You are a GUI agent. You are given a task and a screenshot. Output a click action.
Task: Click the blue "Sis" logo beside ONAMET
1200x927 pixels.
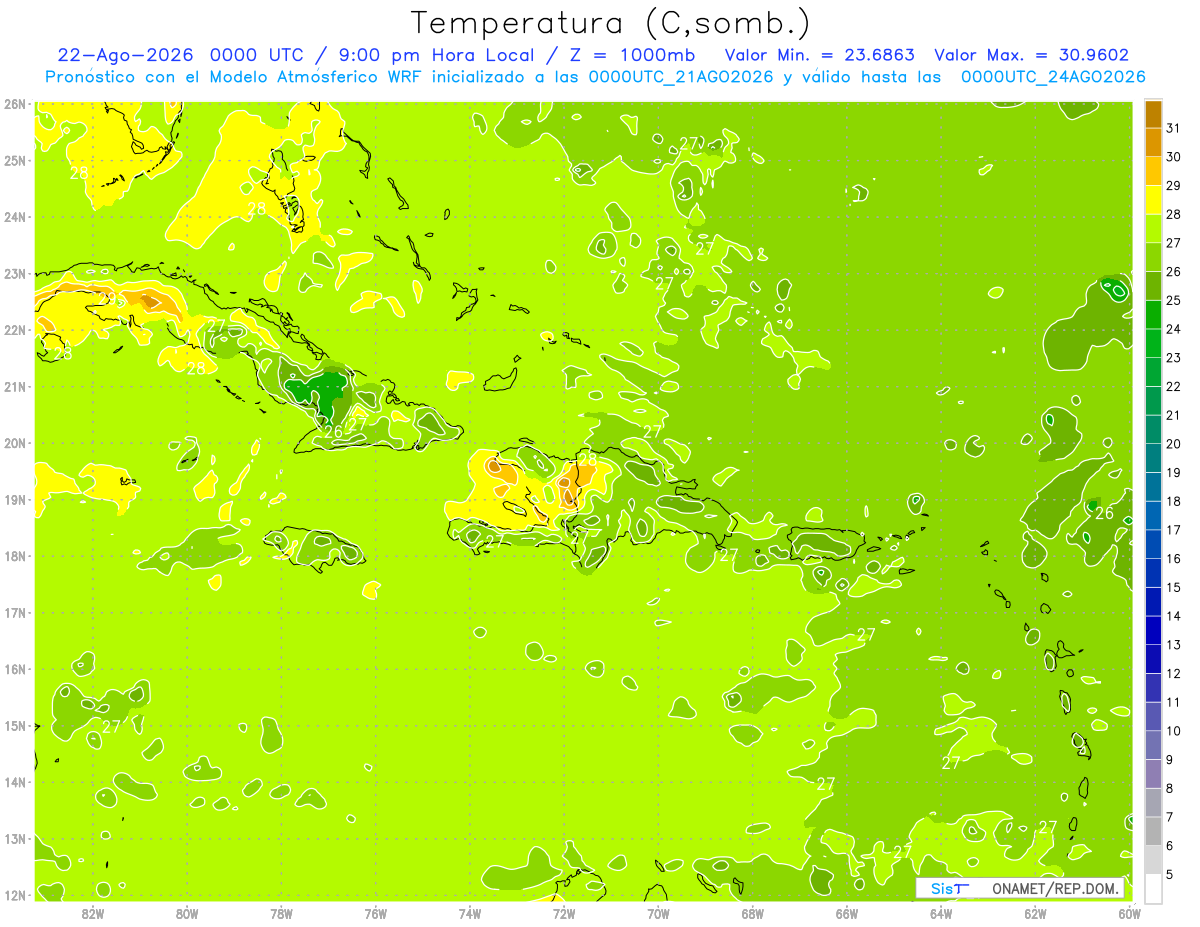pyautogui.click(x=948, y=888)
